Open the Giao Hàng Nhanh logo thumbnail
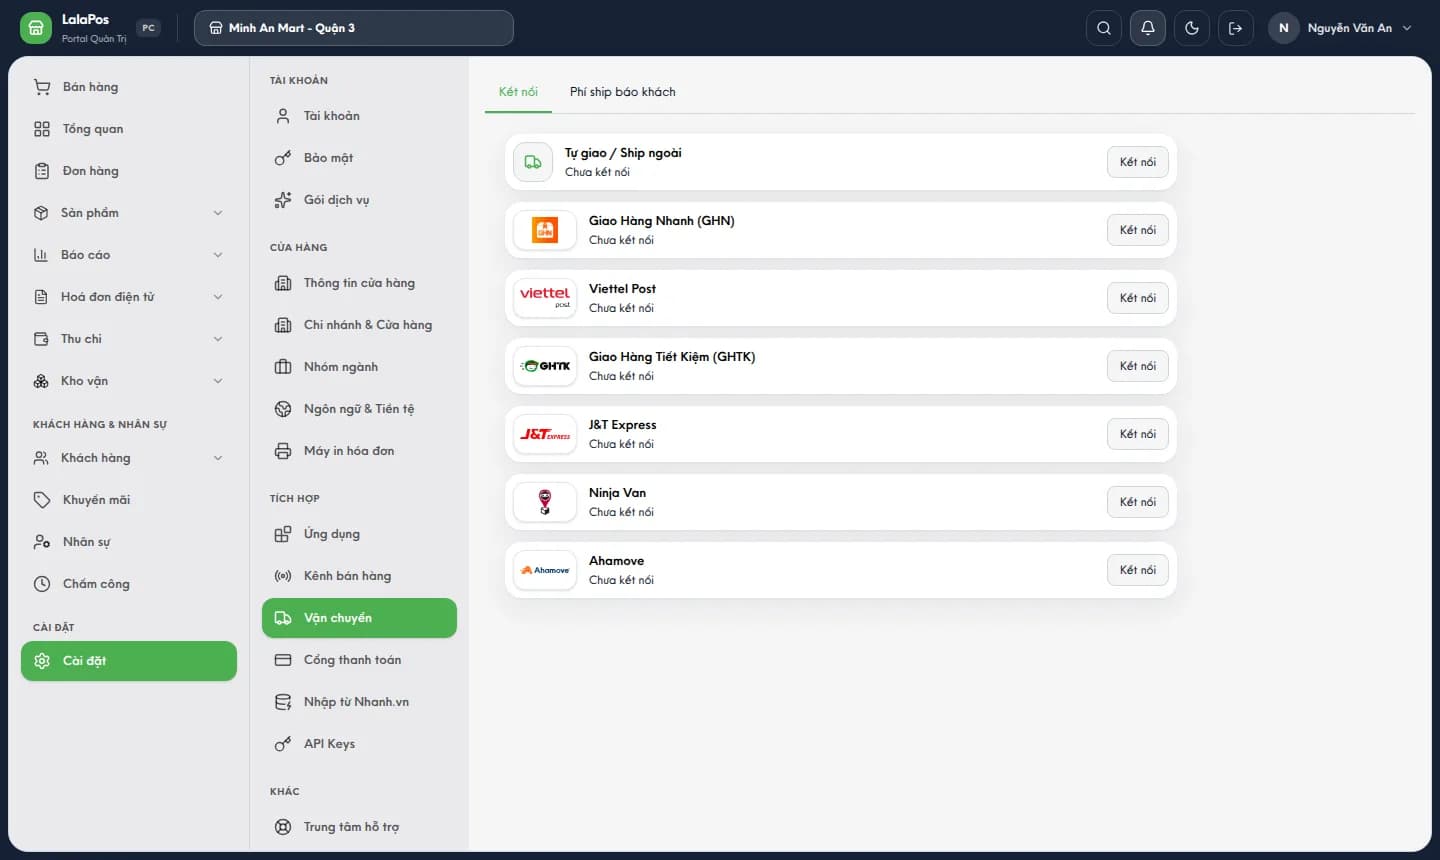 pyautogui.click(x=545, y=230)
